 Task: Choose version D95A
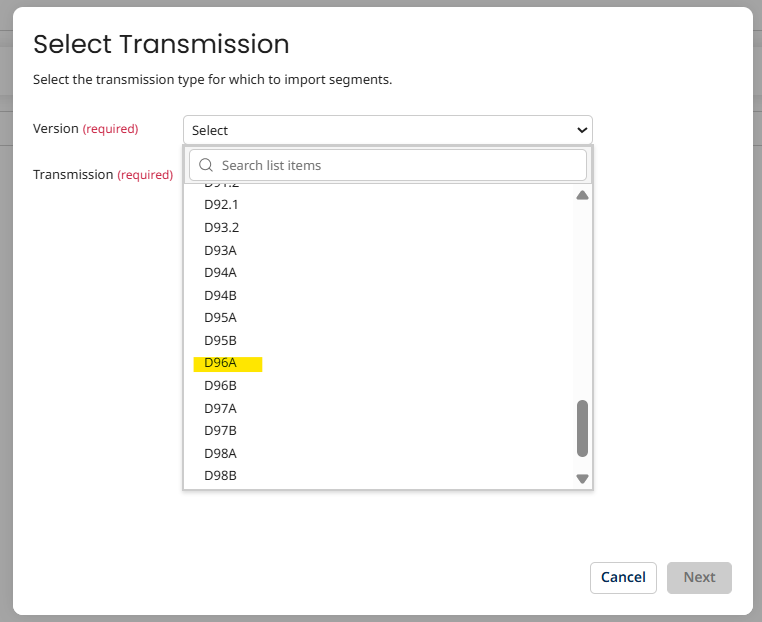tap(221, 317)
